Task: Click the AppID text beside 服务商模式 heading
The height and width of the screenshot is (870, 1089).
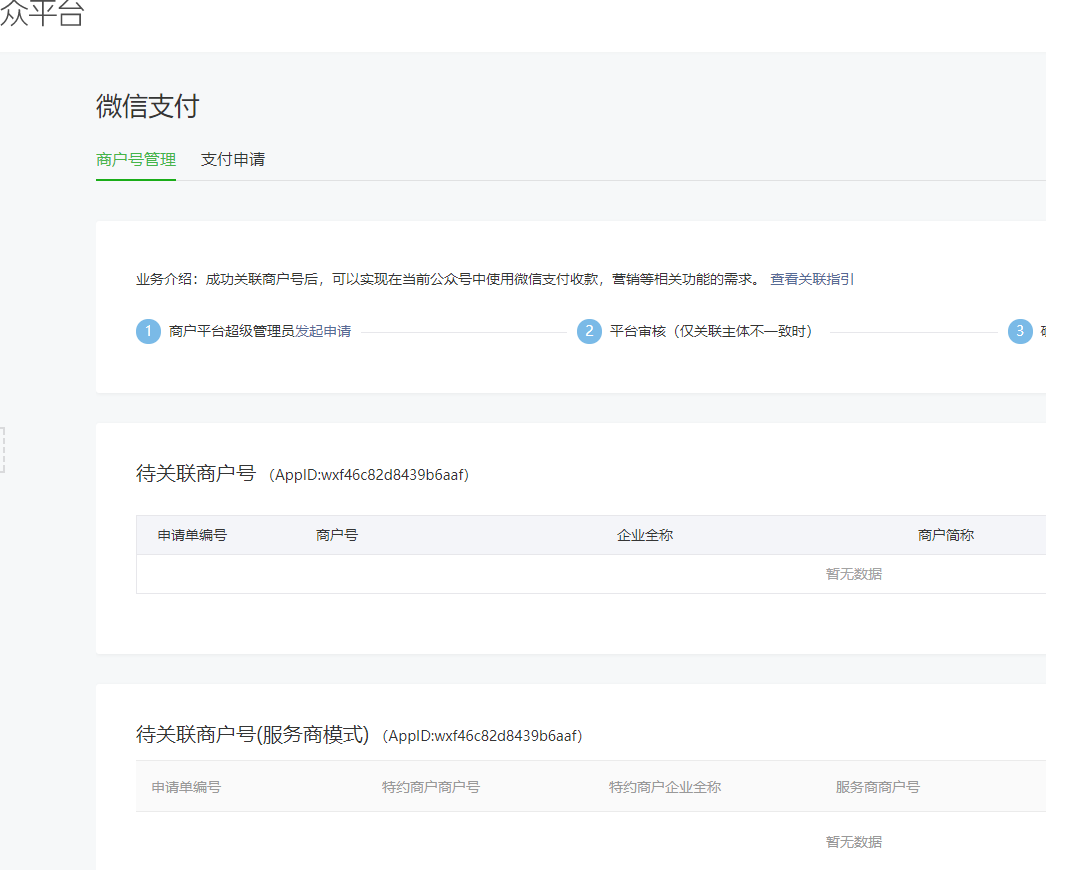Action: coord(483,736)
